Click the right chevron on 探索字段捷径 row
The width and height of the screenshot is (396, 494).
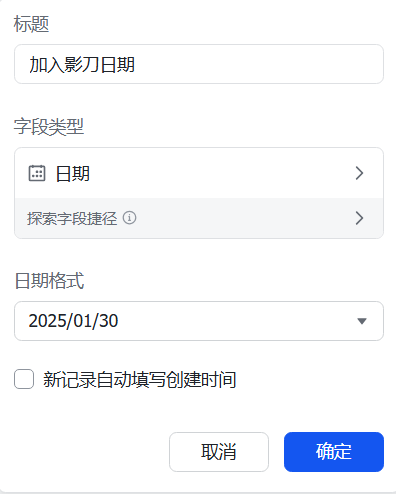pyautogui.click(x=359, y=218)
